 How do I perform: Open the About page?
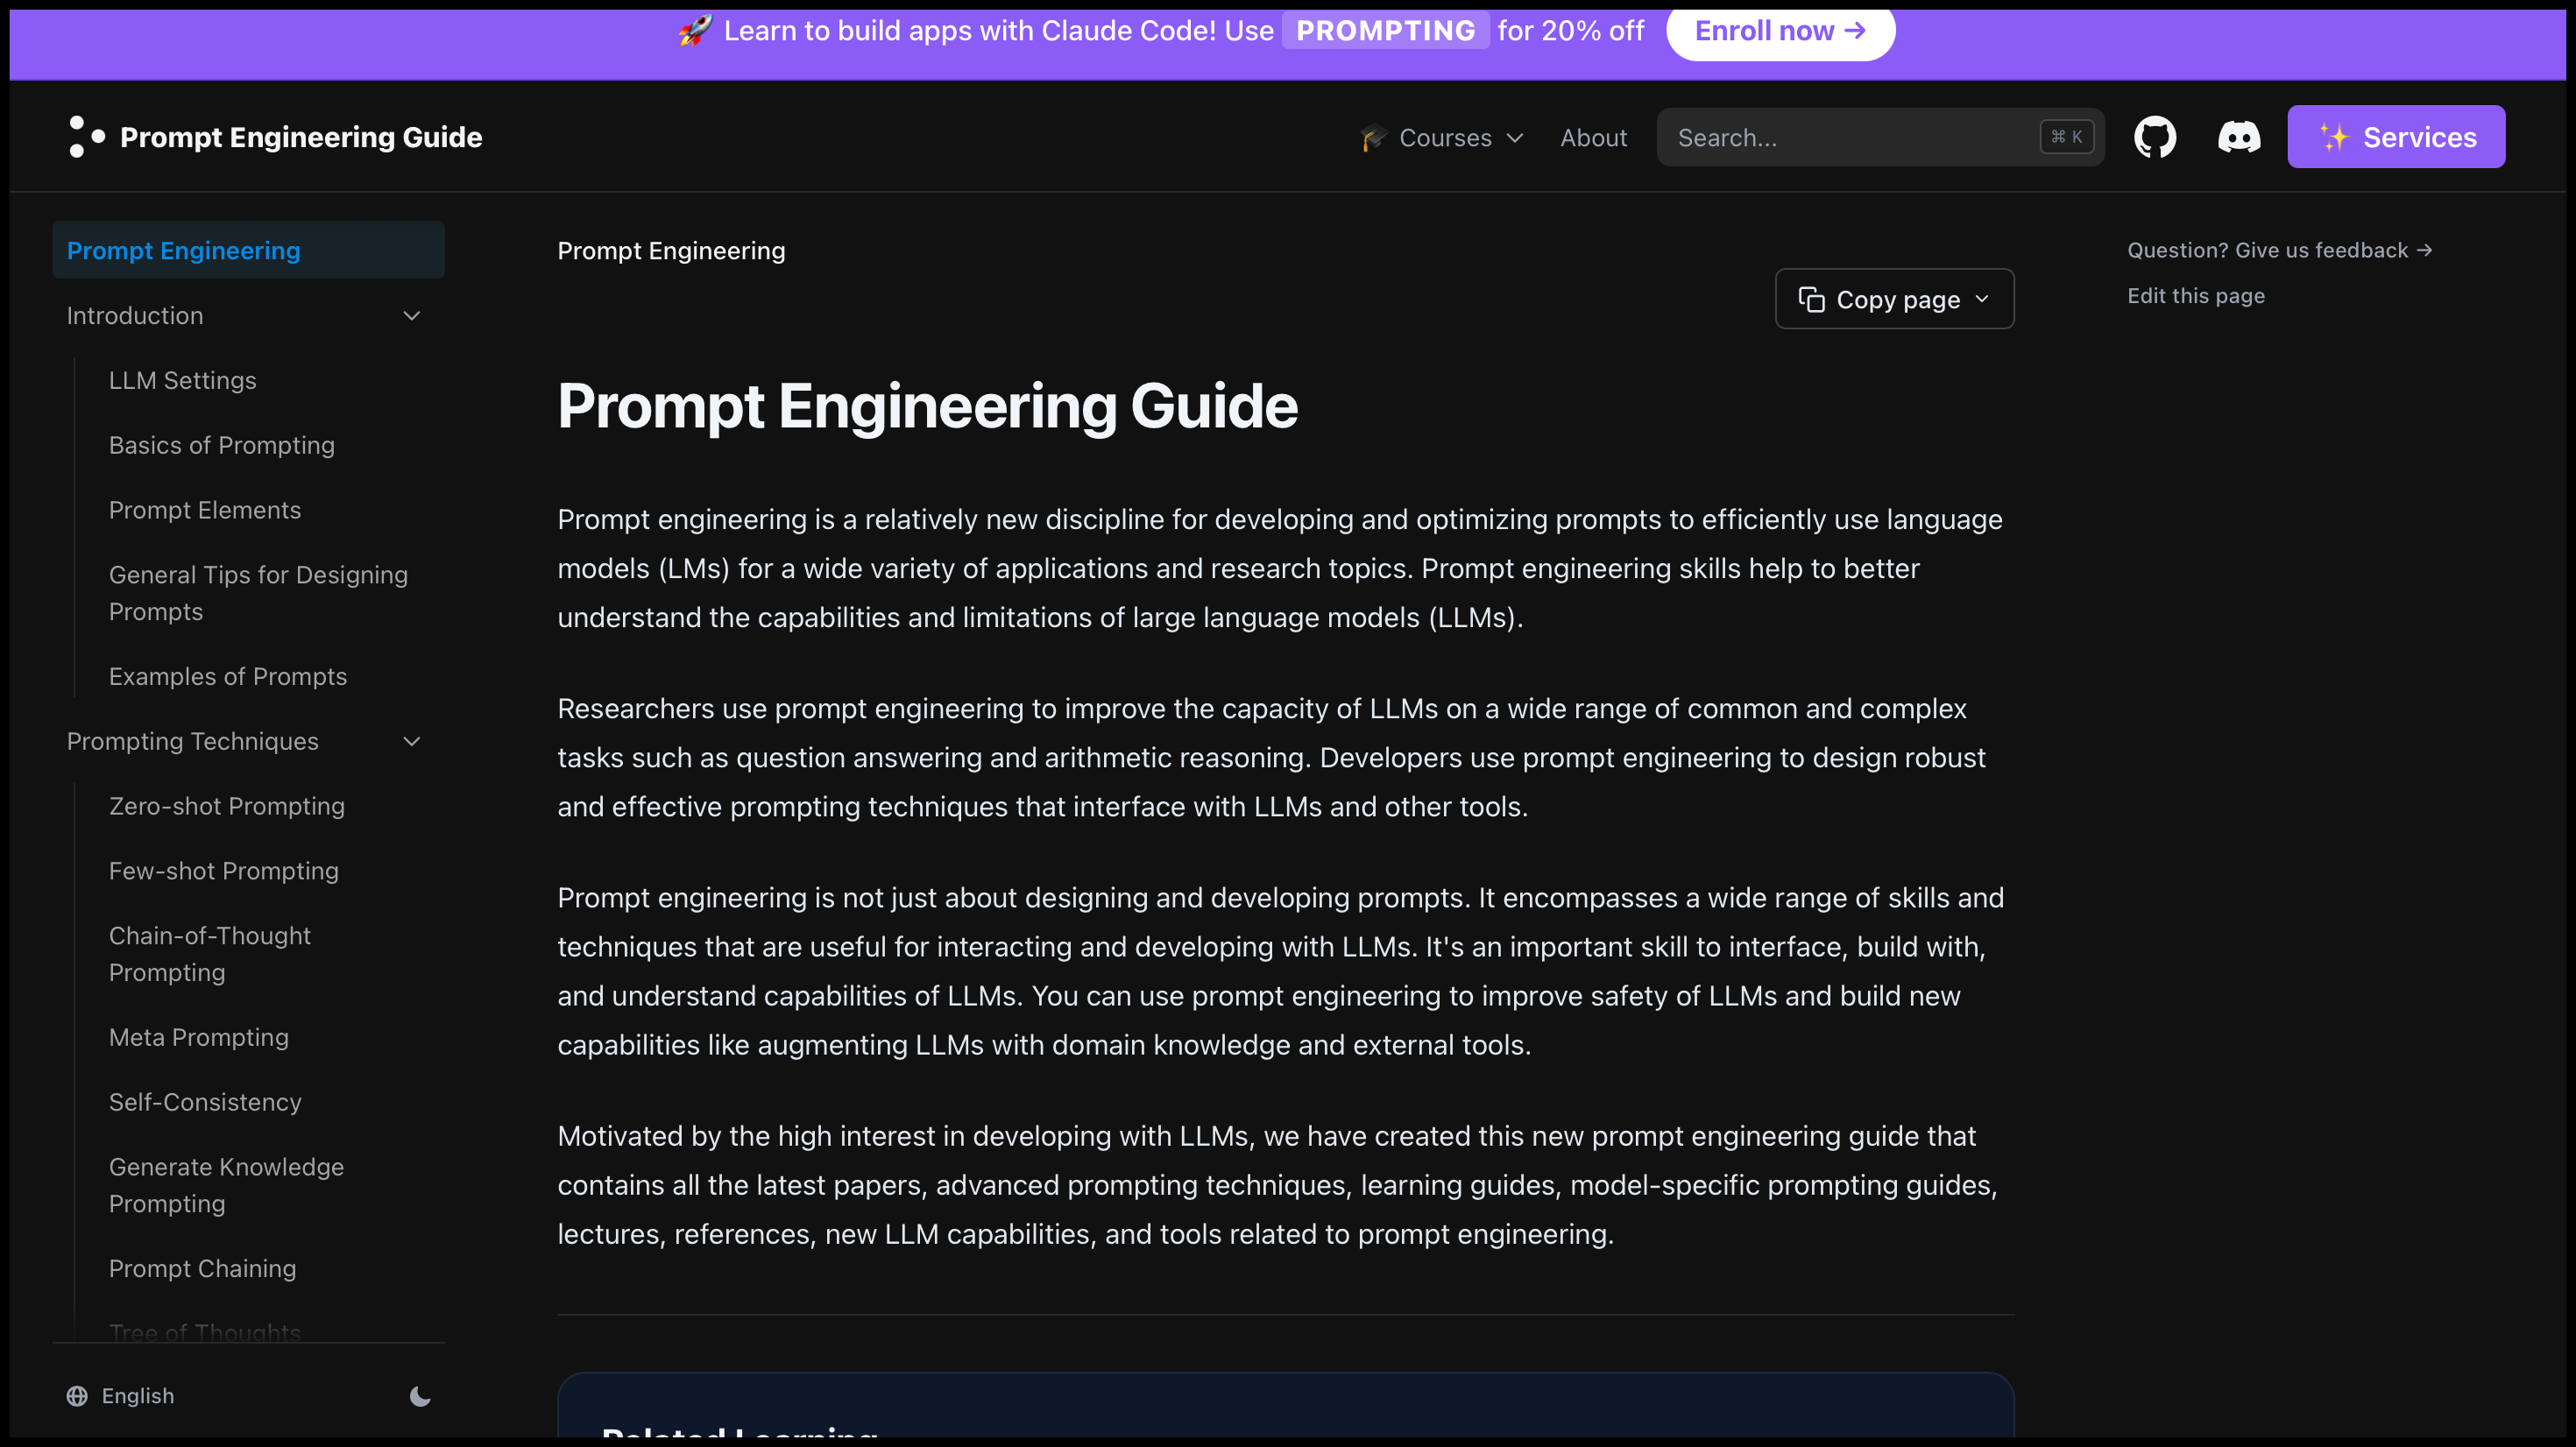click(1593, 138)
